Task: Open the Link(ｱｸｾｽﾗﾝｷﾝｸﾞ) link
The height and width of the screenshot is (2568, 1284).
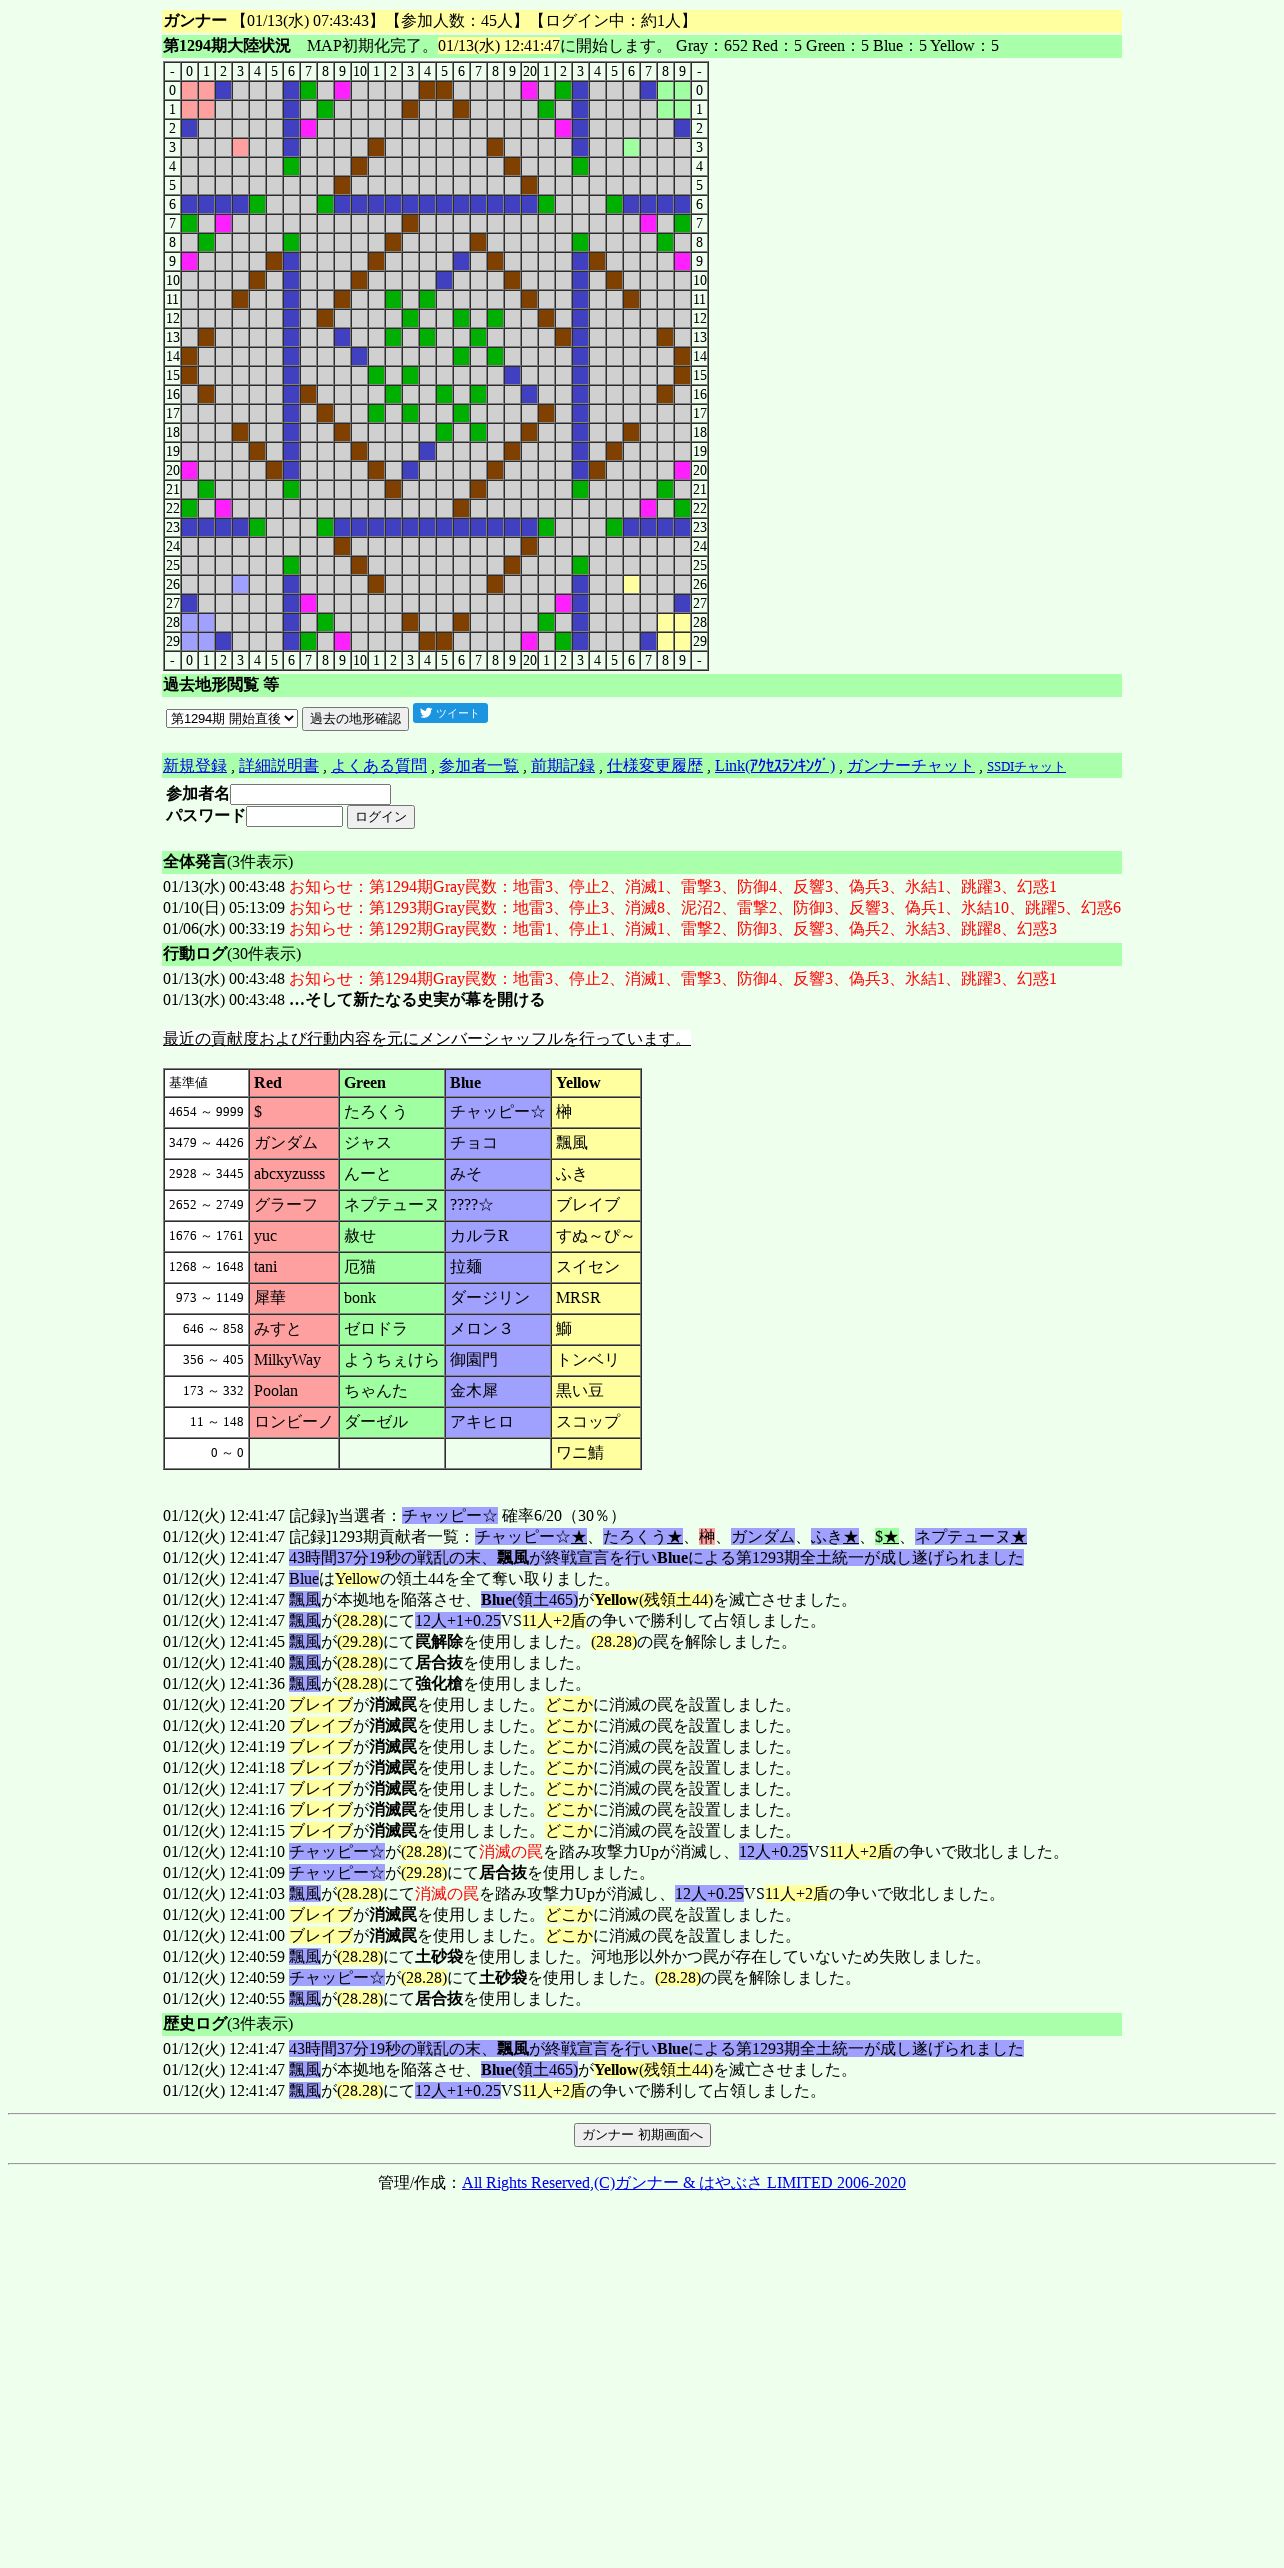Action: pos(775,766)
